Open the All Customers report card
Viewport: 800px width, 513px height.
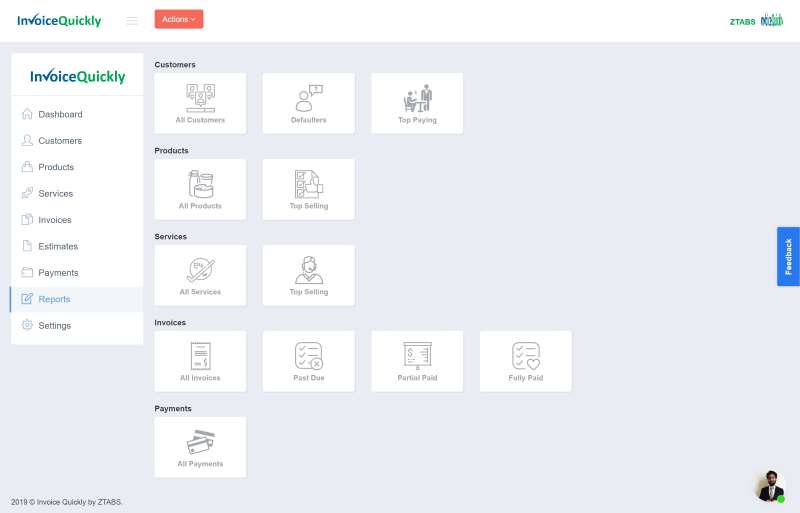coord(200,103)
